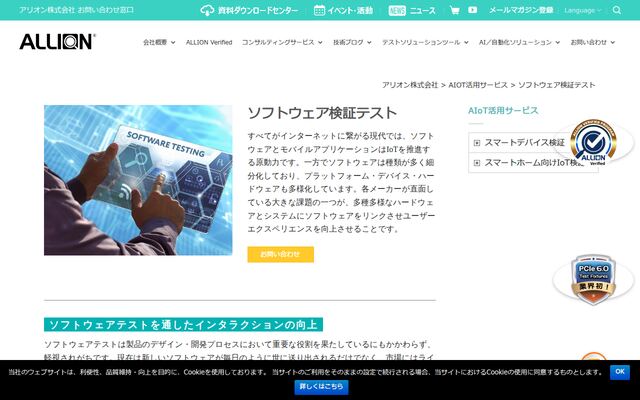This screenshot has height=400, width=640.
Task: Open テストソリューションツール menu
Action: pyautogui.click(x=425, y=42)
